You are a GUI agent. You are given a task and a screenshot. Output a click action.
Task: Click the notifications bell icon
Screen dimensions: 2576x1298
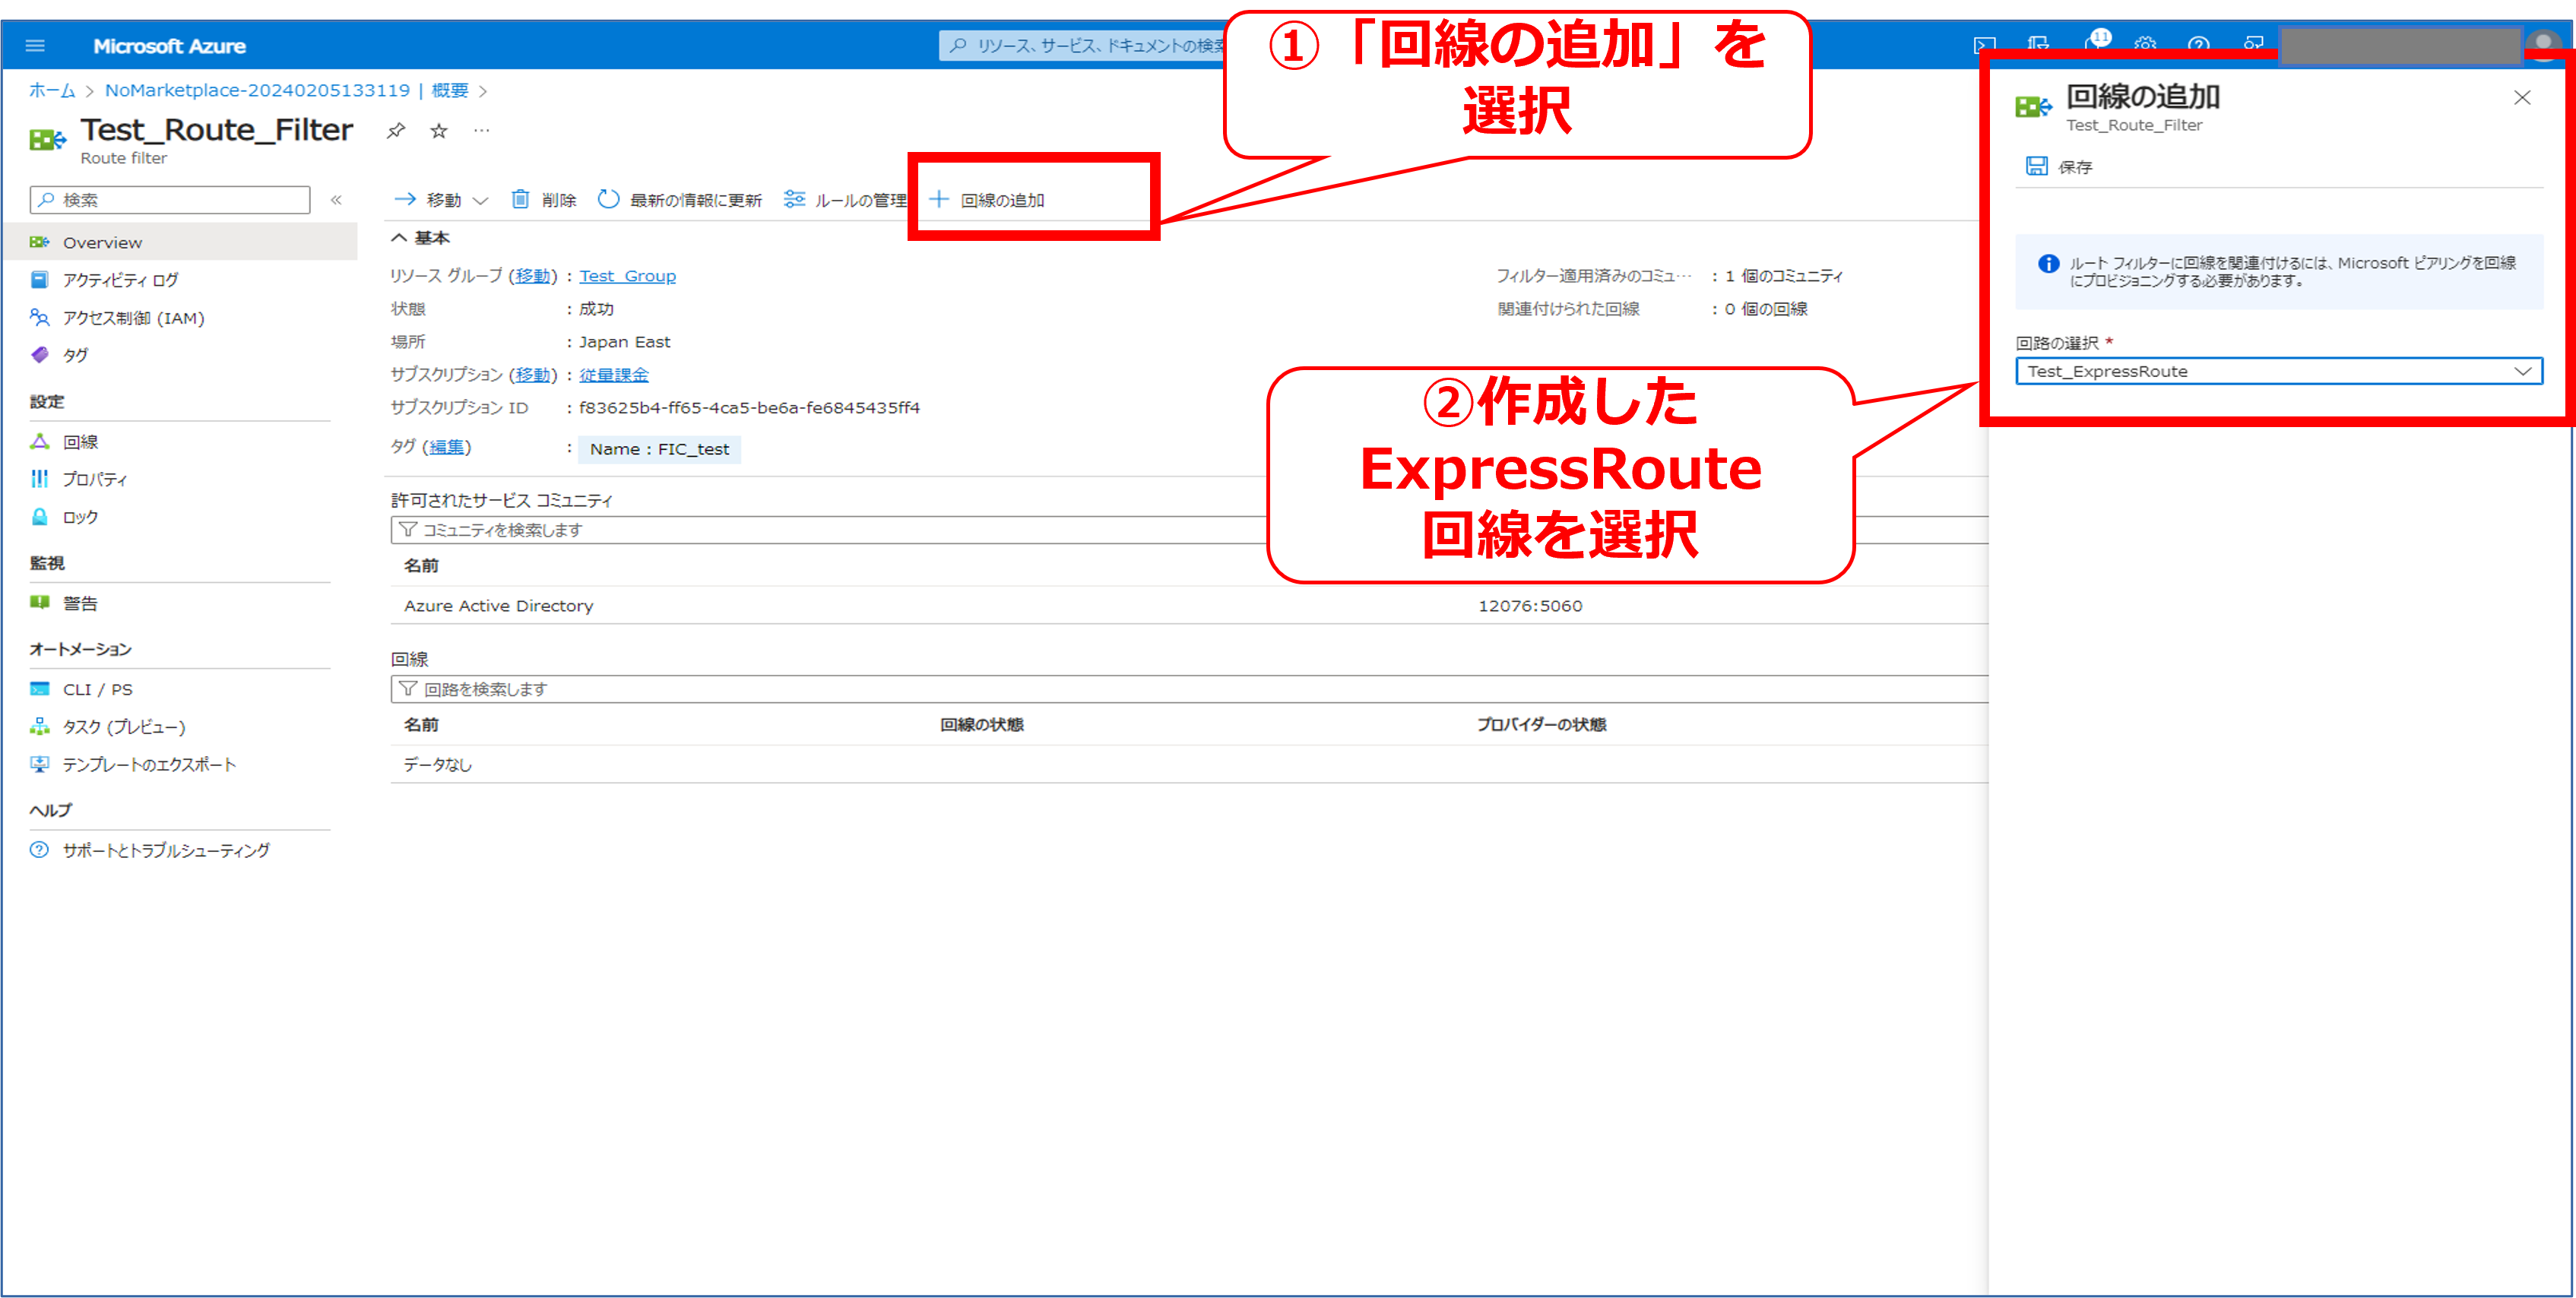(2093, 45)
